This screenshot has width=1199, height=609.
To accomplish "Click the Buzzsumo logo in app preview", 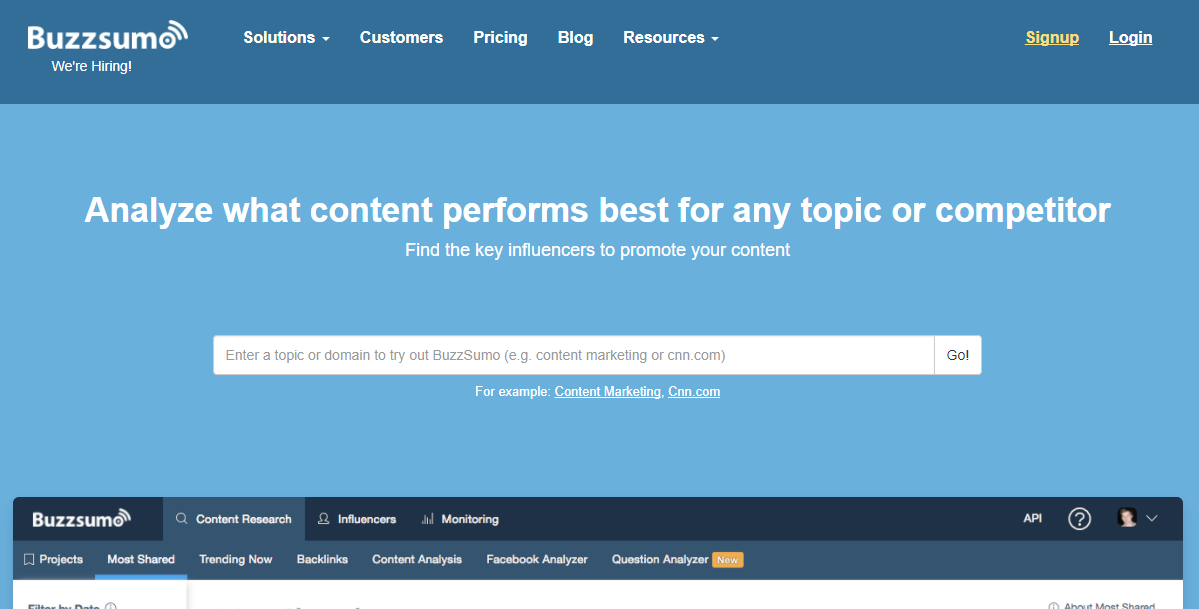I will click(82, 519).
